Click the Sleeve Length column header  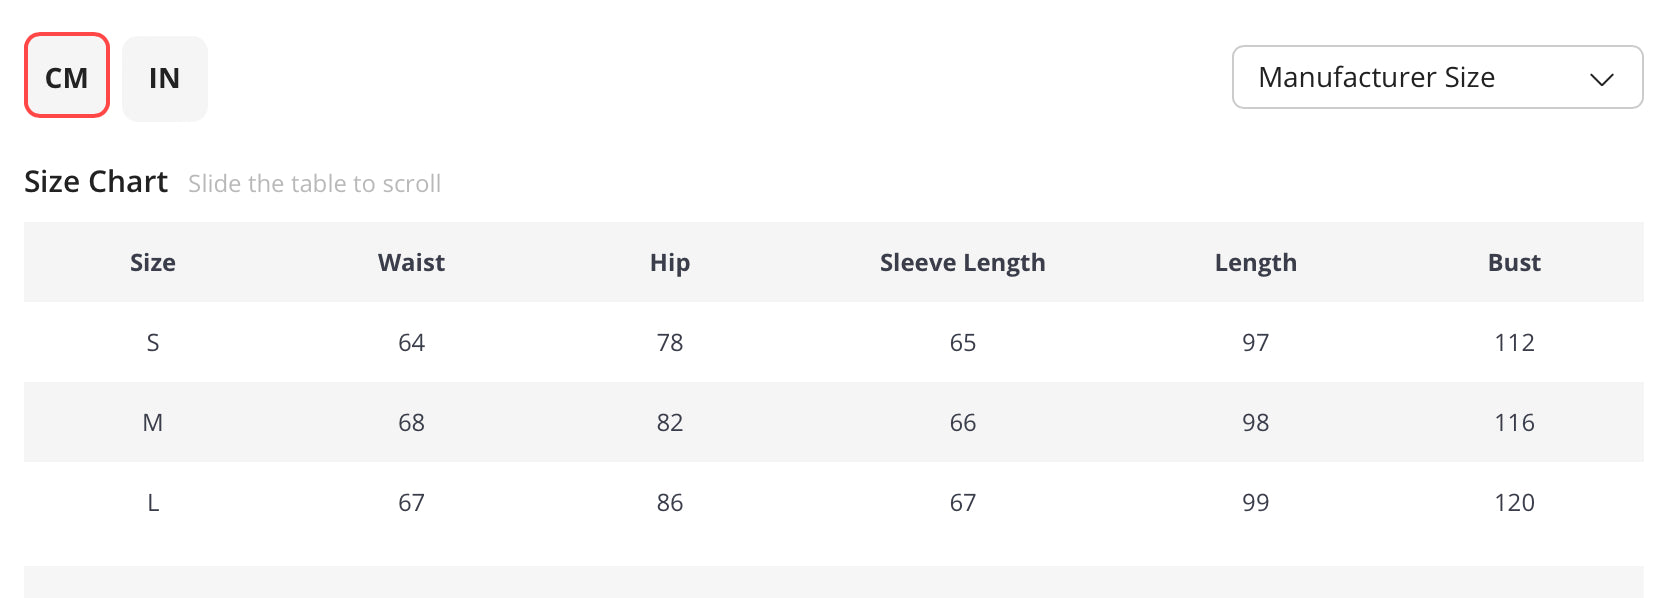click(x=962, y=263)
